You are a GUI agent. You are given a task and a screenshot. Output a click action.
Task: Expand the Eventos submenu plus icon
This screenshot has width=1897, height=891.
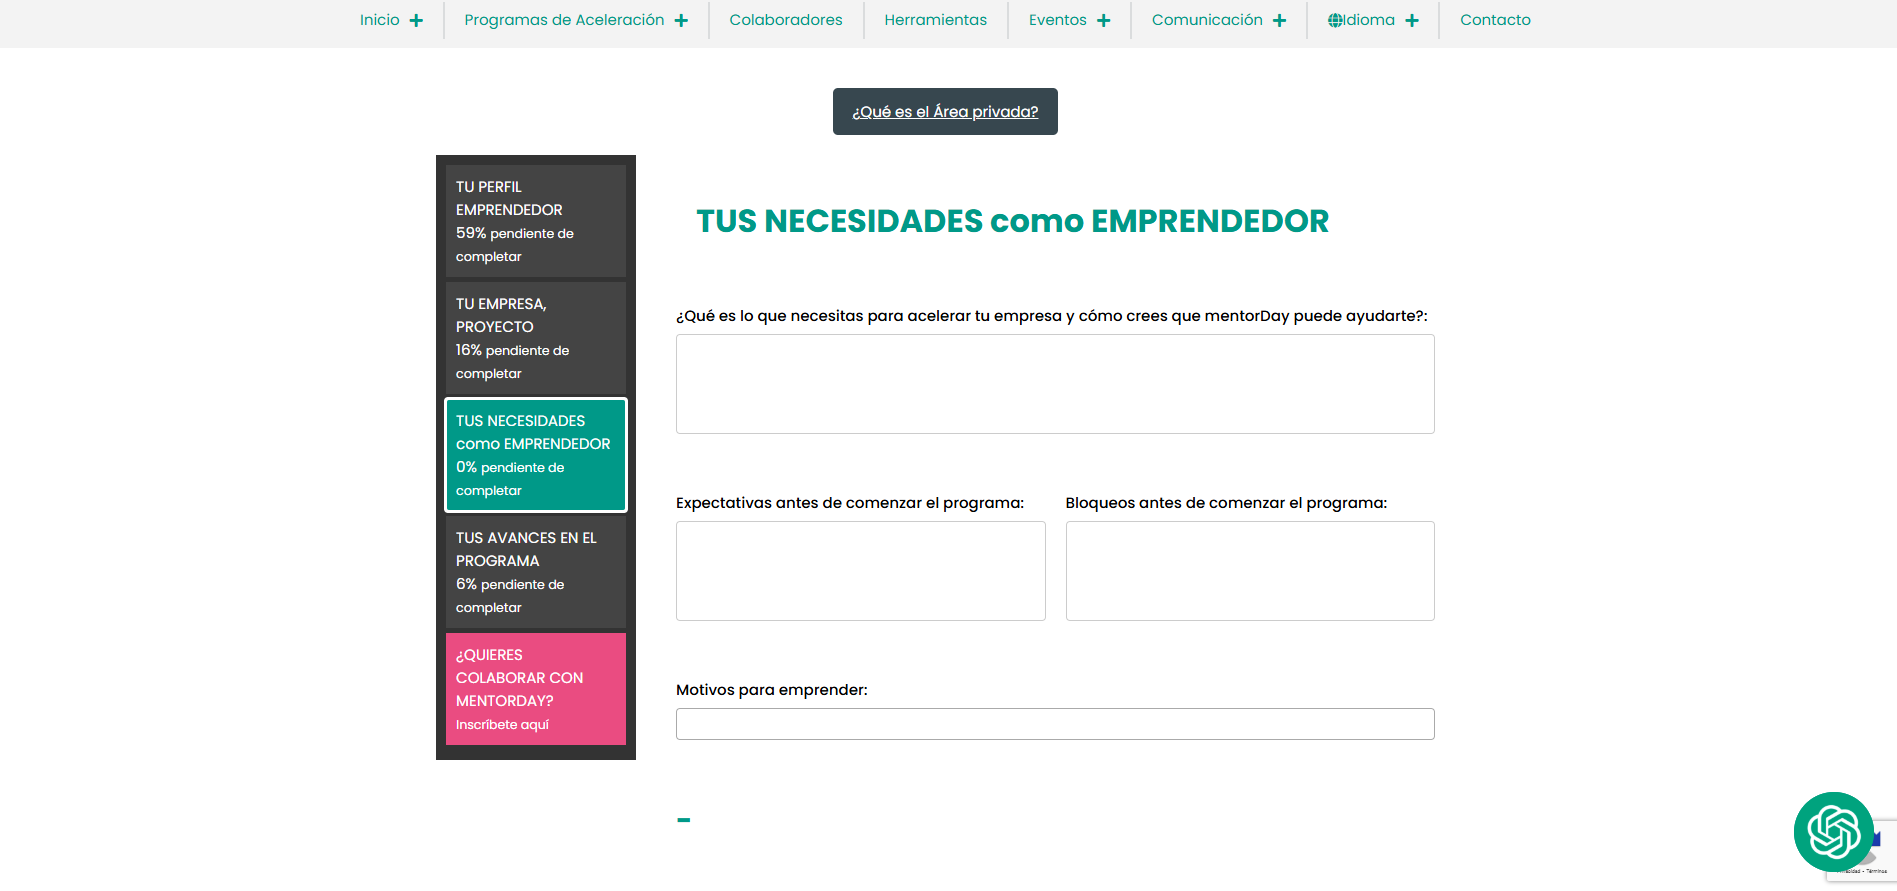point(1103,21)
